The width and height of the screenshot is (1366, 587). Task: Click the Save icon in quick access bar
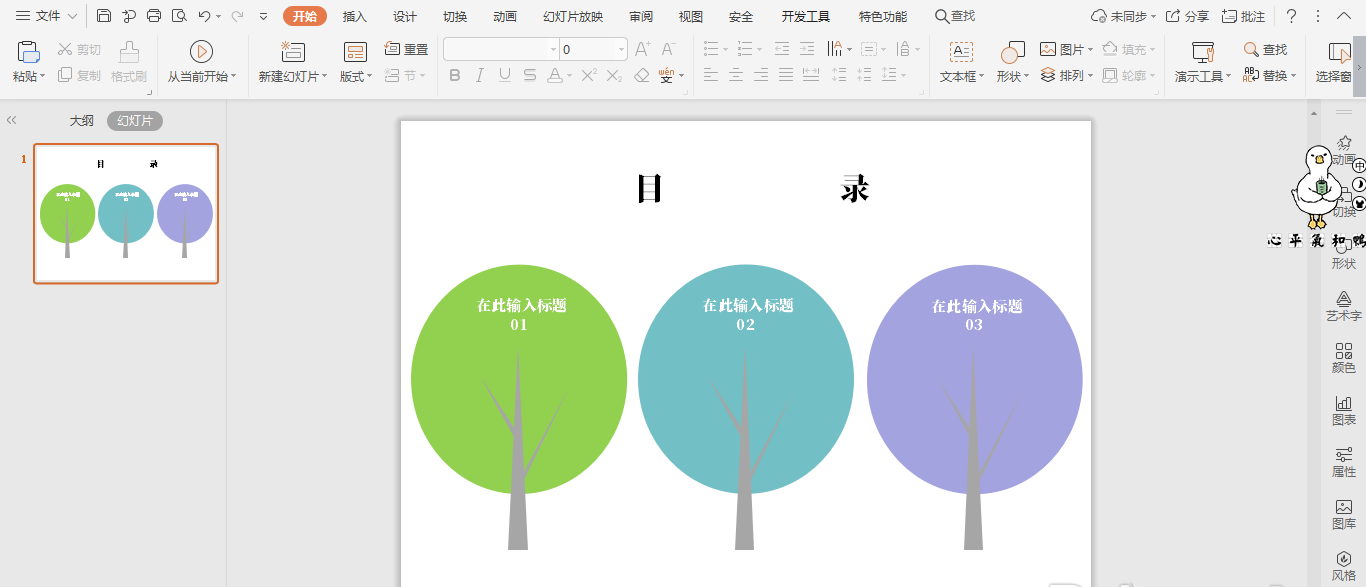pos(104,16)
